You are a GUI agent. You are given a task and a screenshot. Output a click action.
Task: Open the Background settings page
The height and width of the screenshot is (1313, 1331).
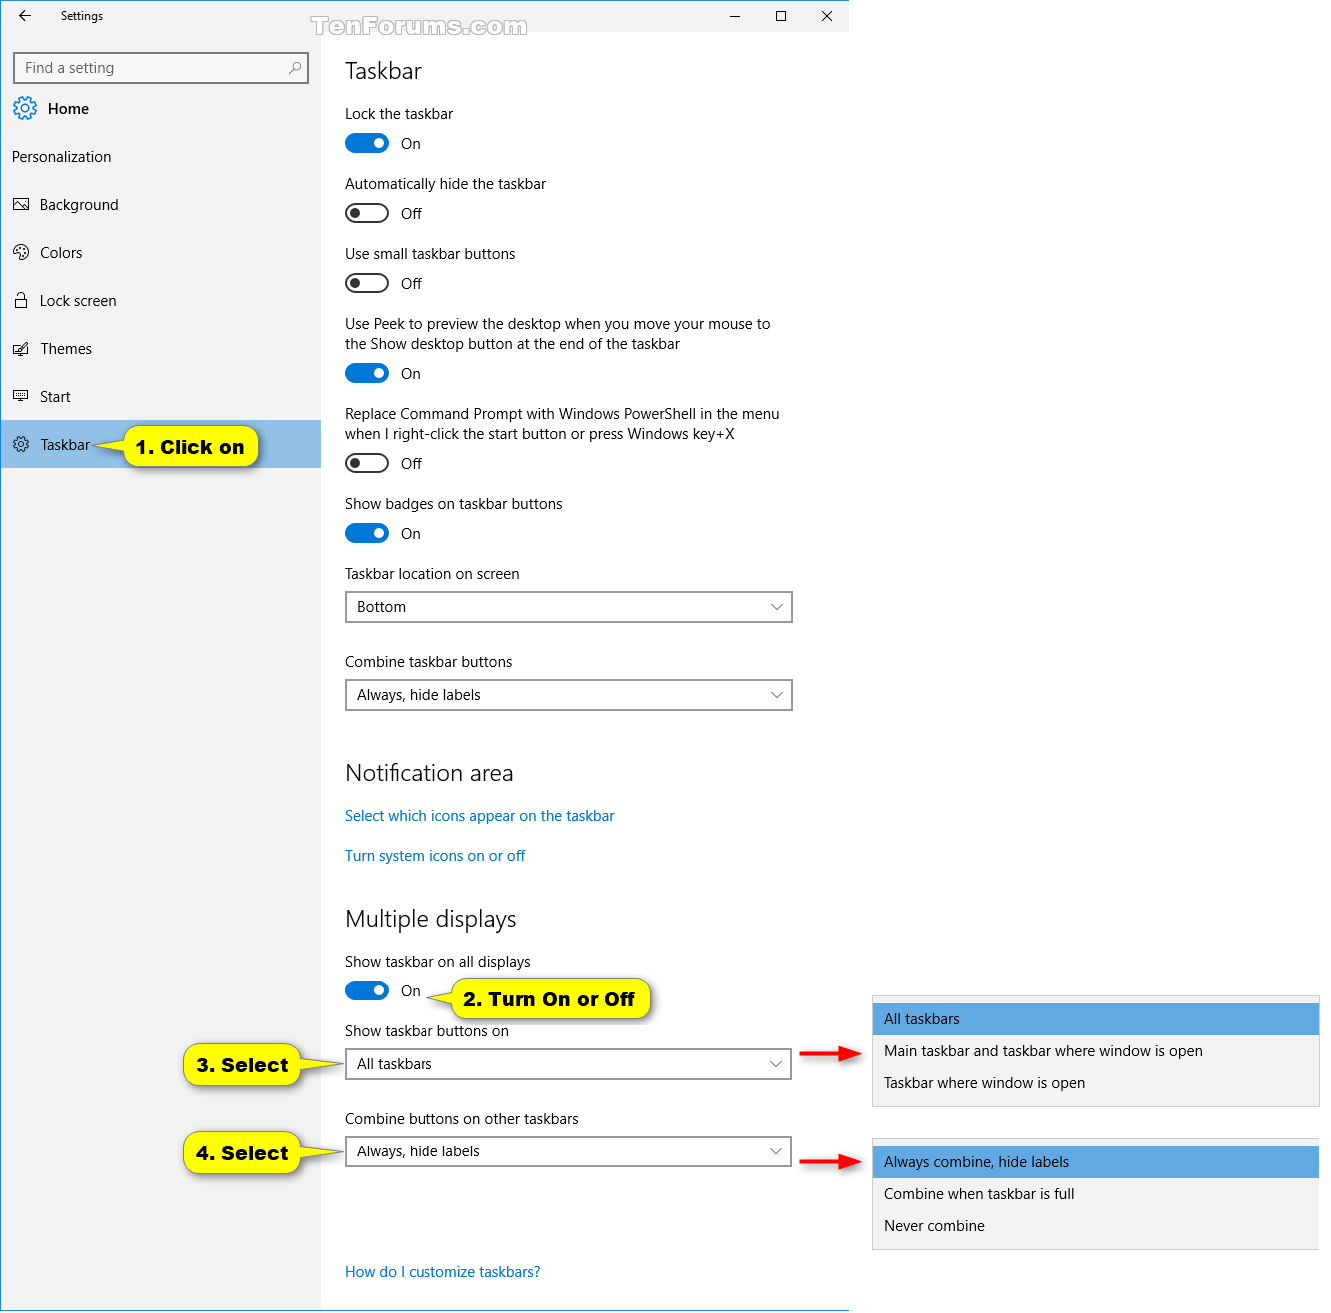(x=79, y=204)
